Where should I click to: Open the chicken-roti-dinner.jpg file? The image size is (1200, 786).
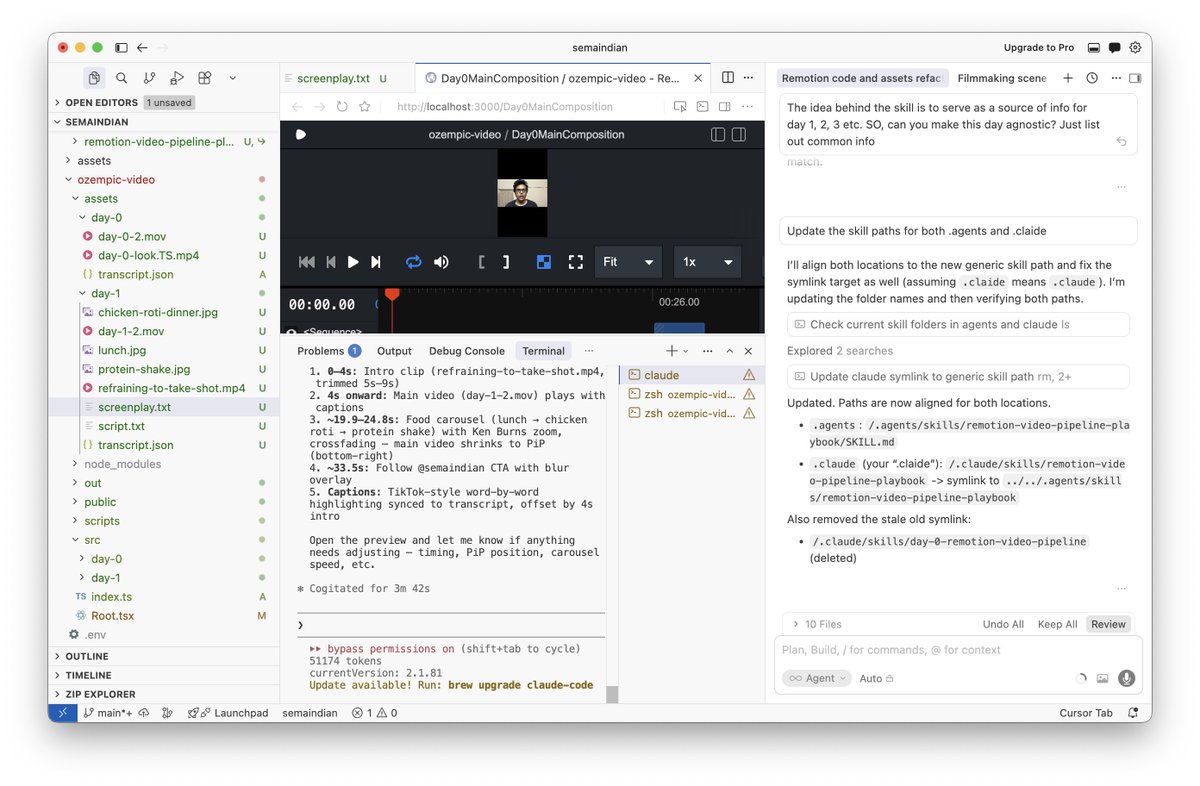point(157,312)
